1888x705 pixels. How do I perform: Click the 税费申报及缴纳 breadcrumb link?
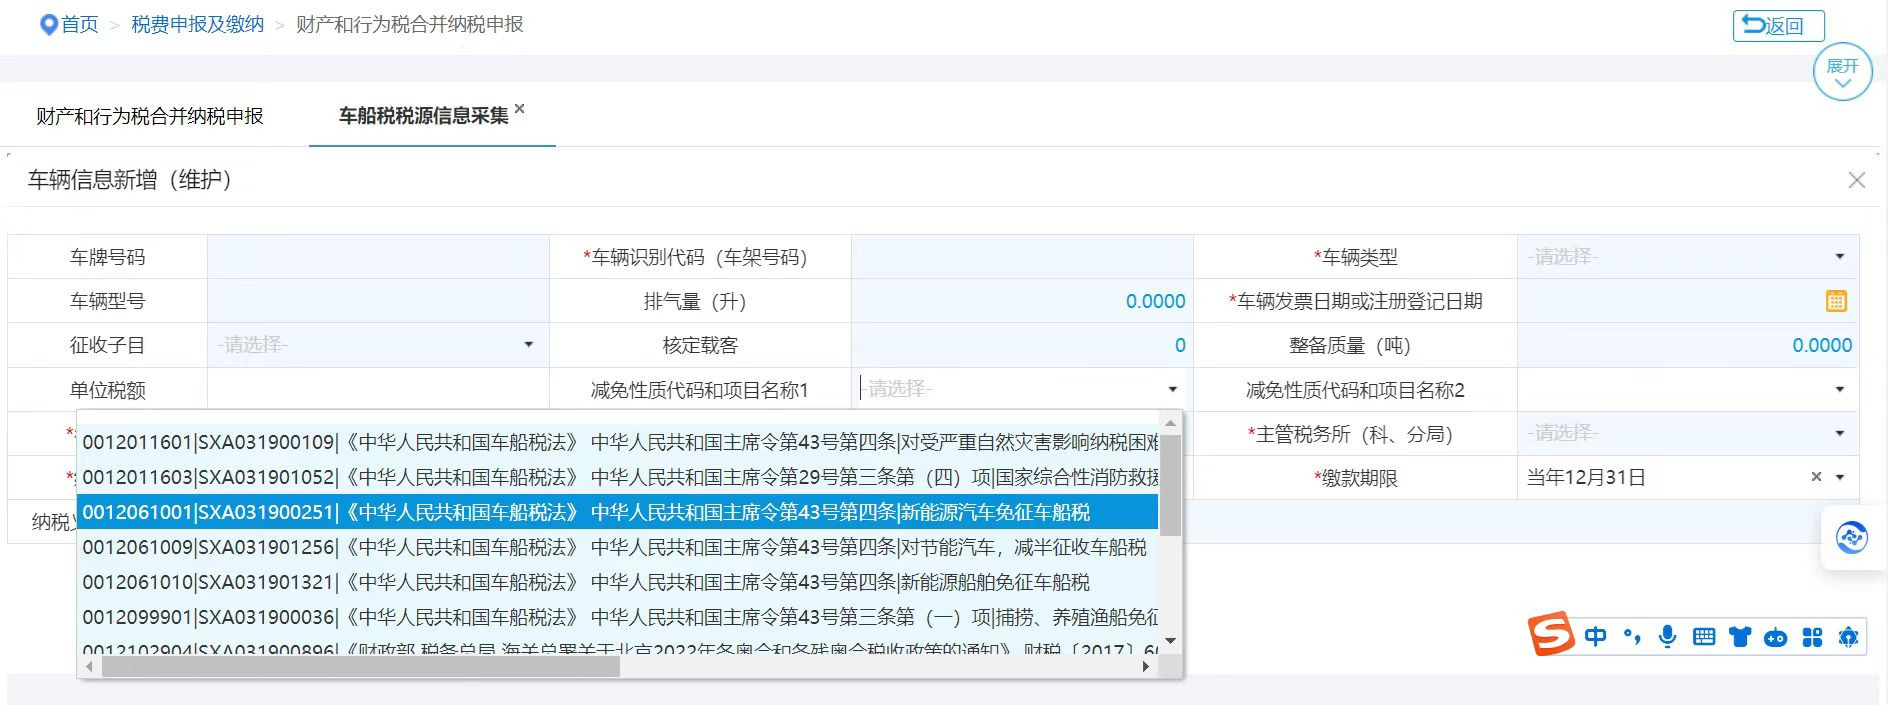tap(197, 25)
